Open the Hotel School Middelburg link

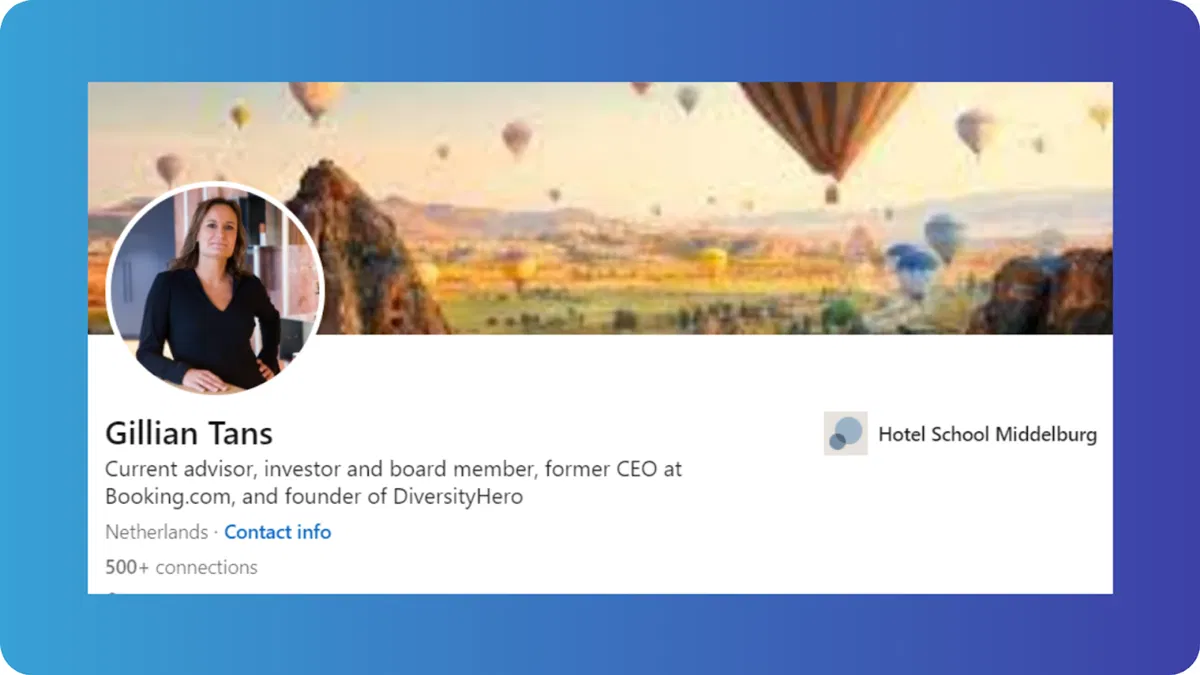coord(987,434)
